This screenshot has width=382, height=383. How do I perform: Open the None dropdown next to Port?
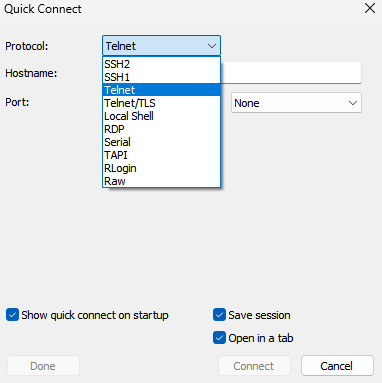pyautogui.click(x=296, y=103)
